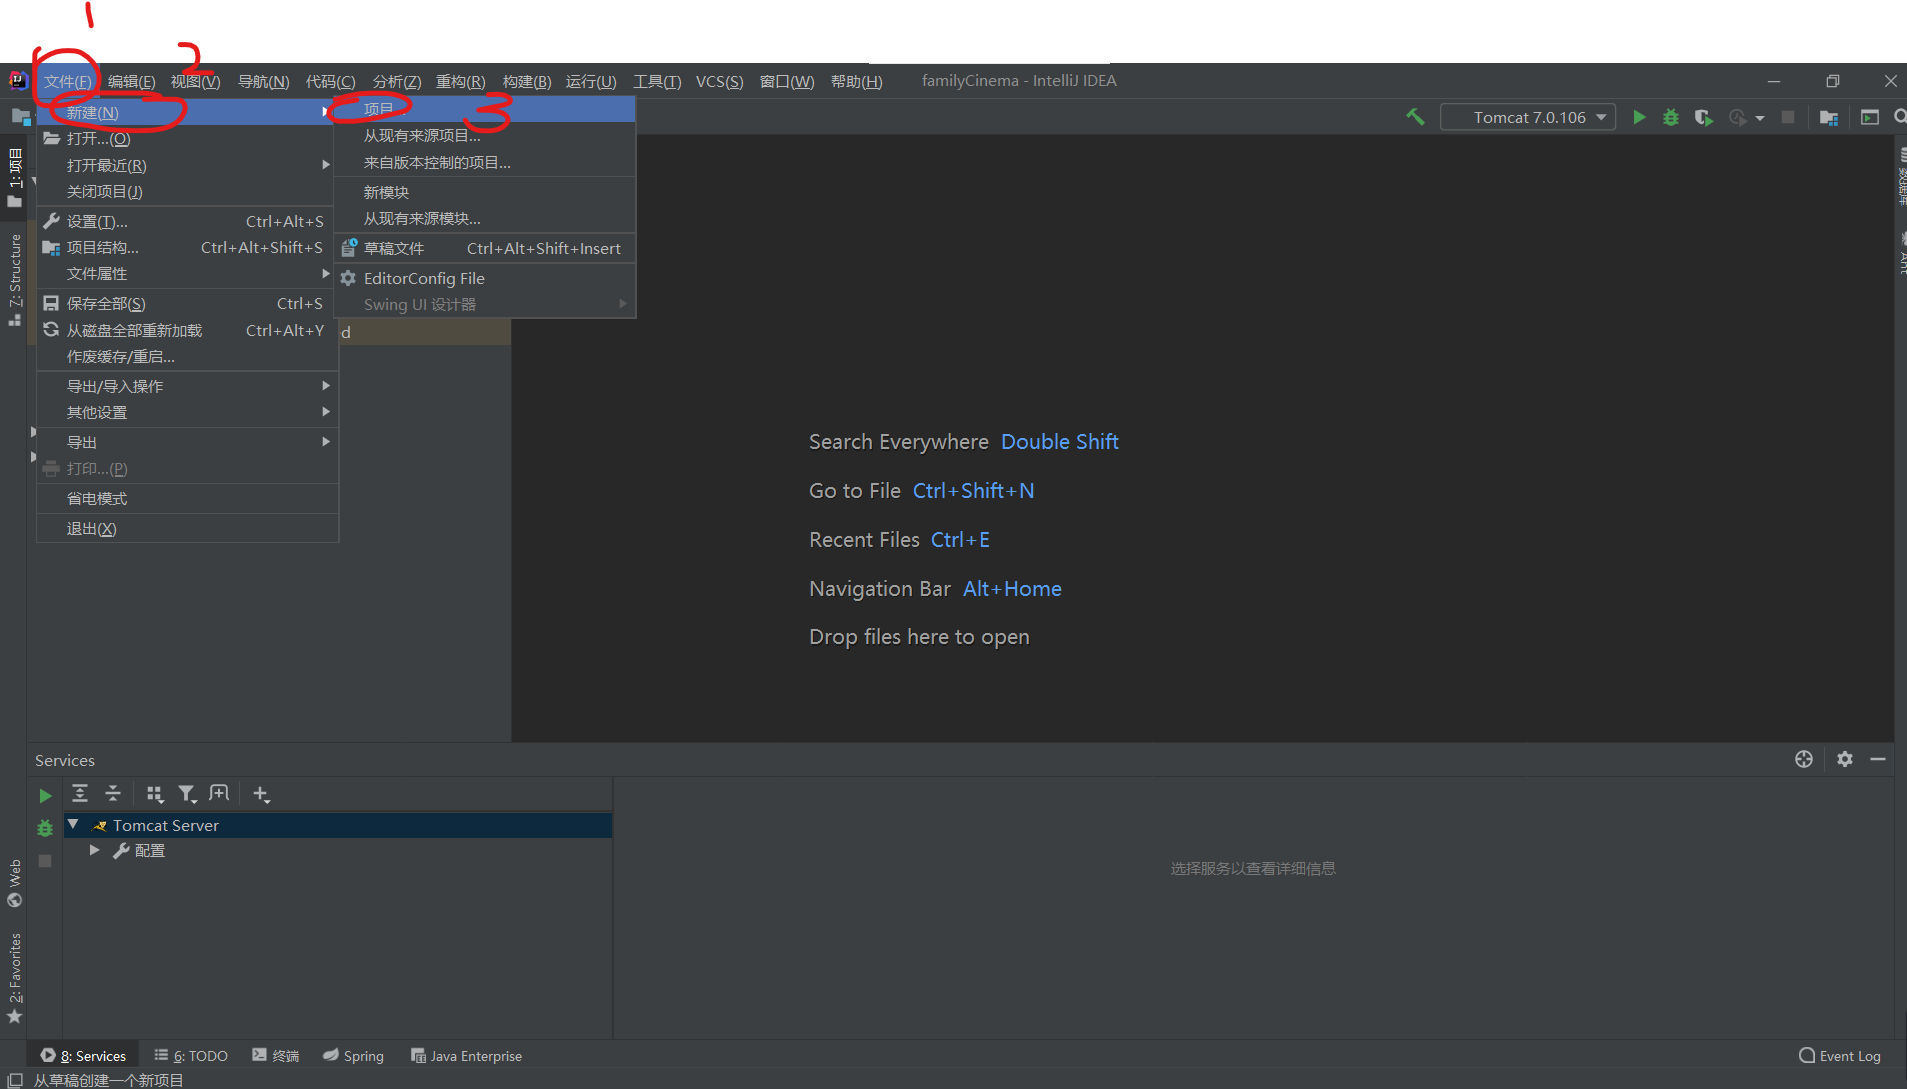Choose 来自版本控制的项目... menu entry
Image resolution: width=1907 pixels, height=1089 pixels.
[485, 162]
